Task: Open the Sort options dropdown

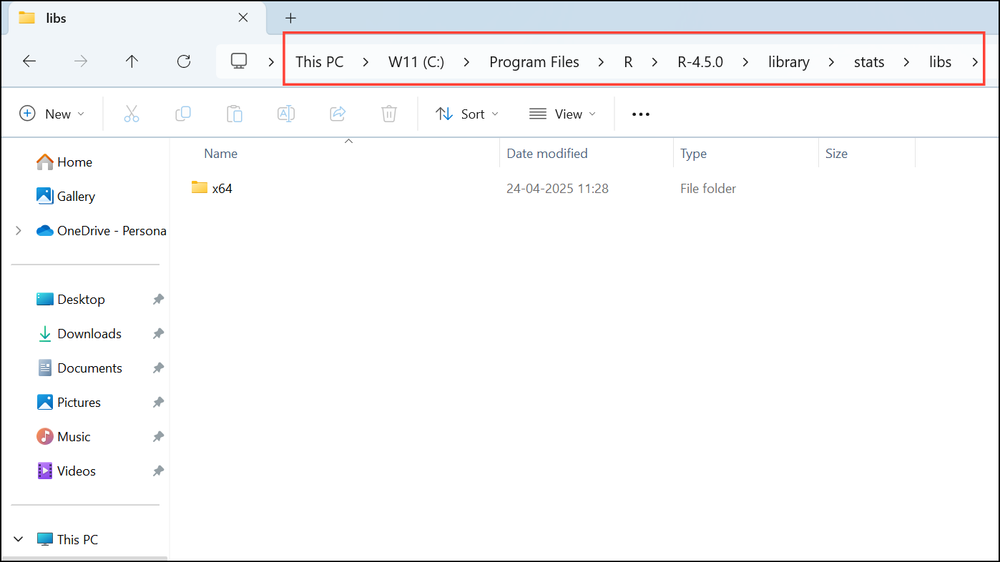Action: coord(467,114)
